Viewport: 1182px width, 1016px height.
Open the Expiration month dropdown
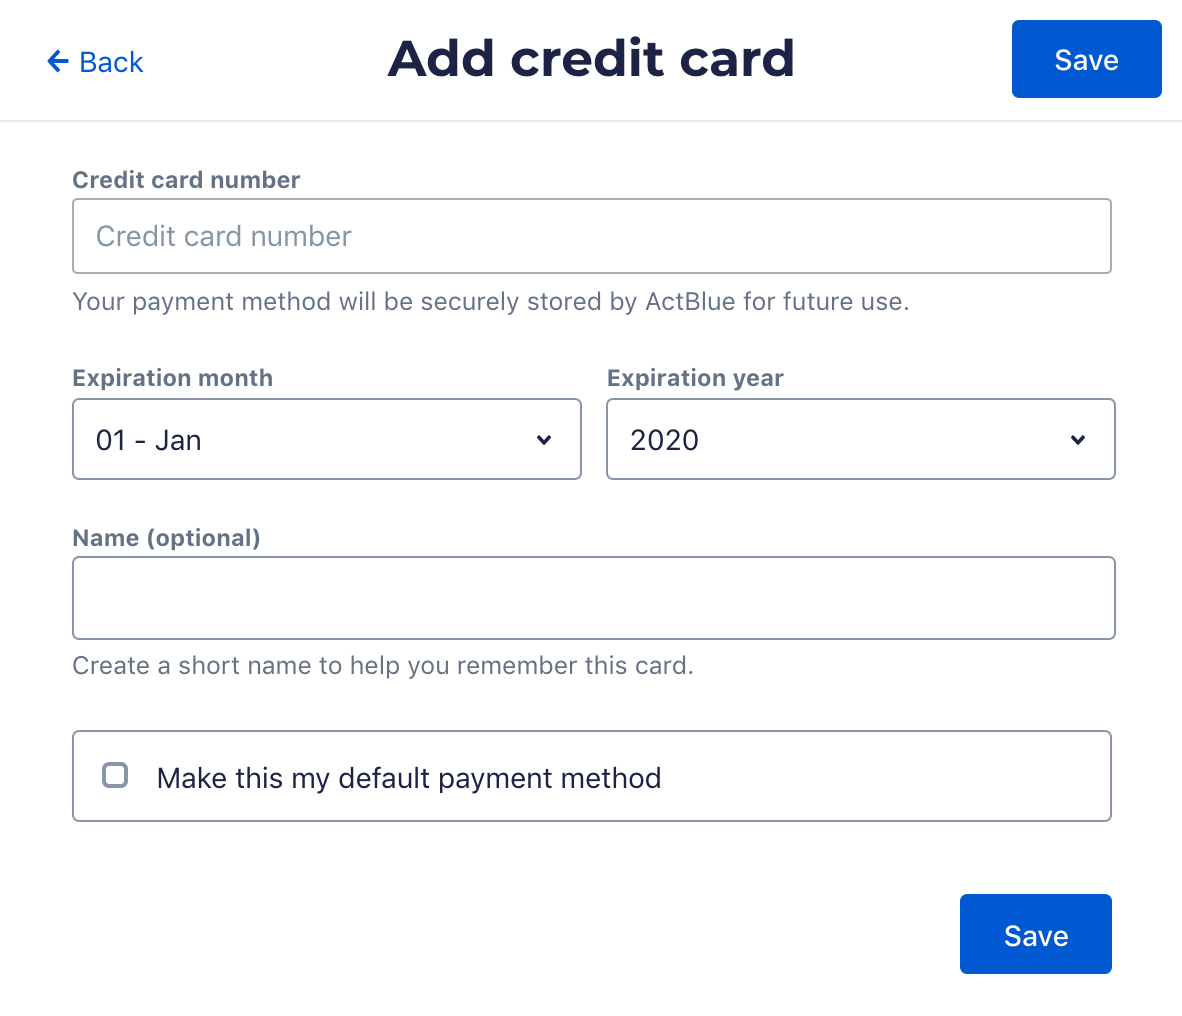(326, 439)
